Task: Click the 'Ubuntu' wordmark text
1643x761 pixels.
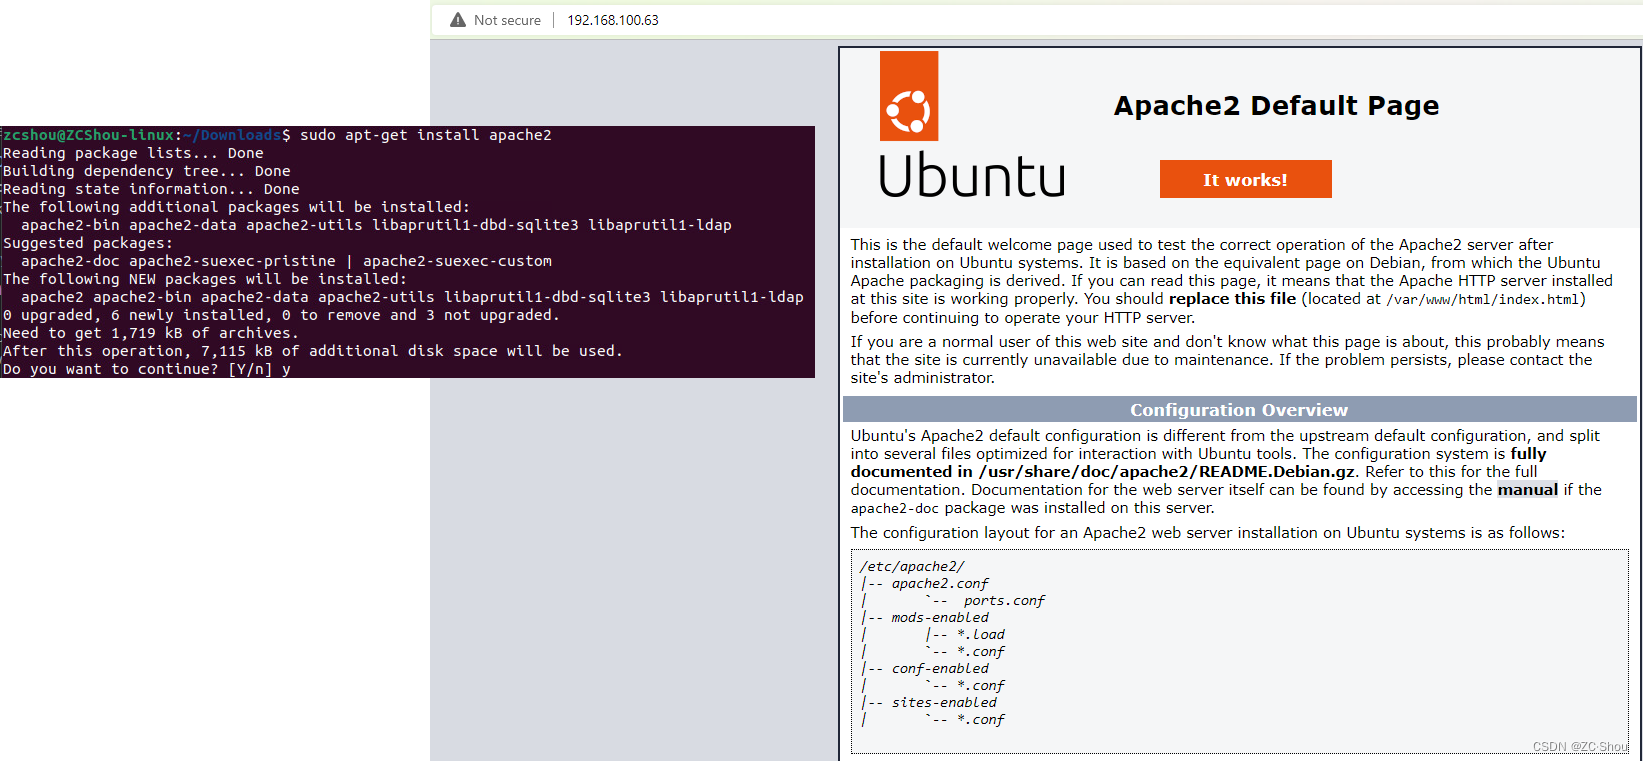Action: (x=972, y=176)
